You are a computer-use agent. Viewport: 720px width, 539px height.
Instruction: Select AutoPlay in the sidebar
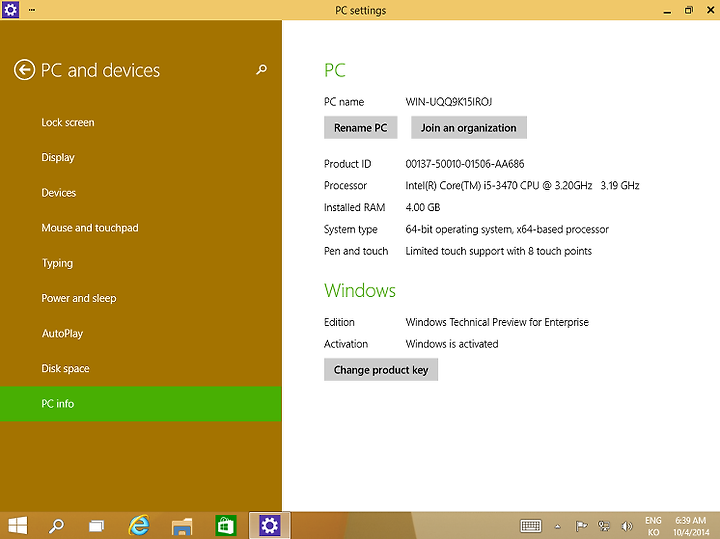pos(62,334)
